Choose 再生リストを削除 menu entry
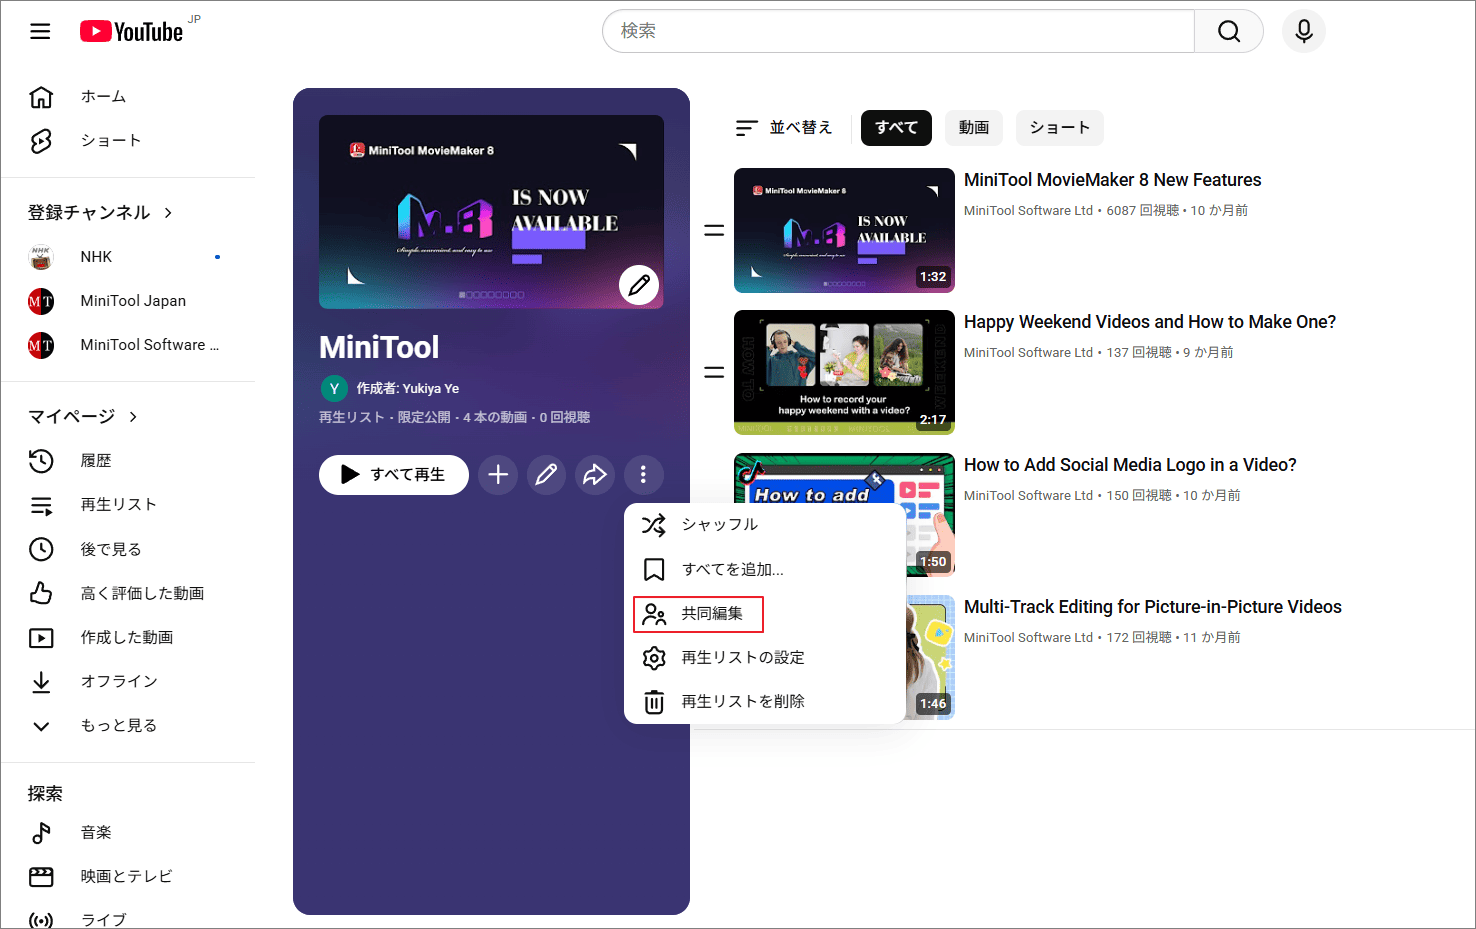1476x929 pixels. click(x=765, y=702)
